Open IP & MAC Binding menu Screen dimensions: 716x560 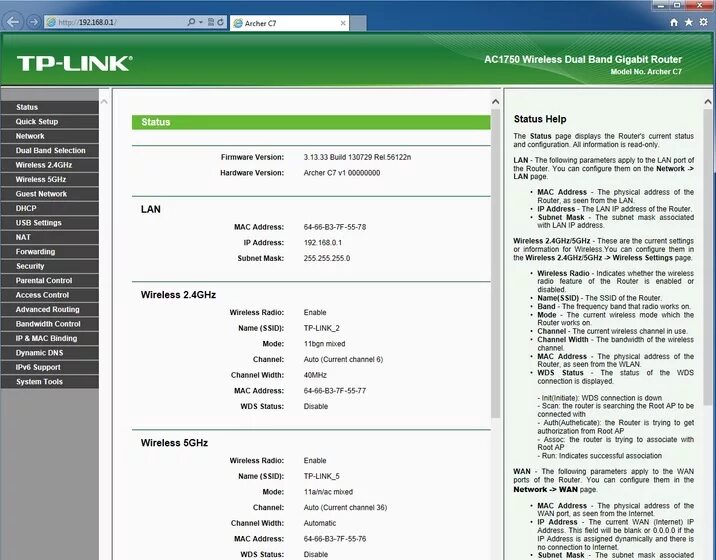pyautogui.click(x=49, y=338)
